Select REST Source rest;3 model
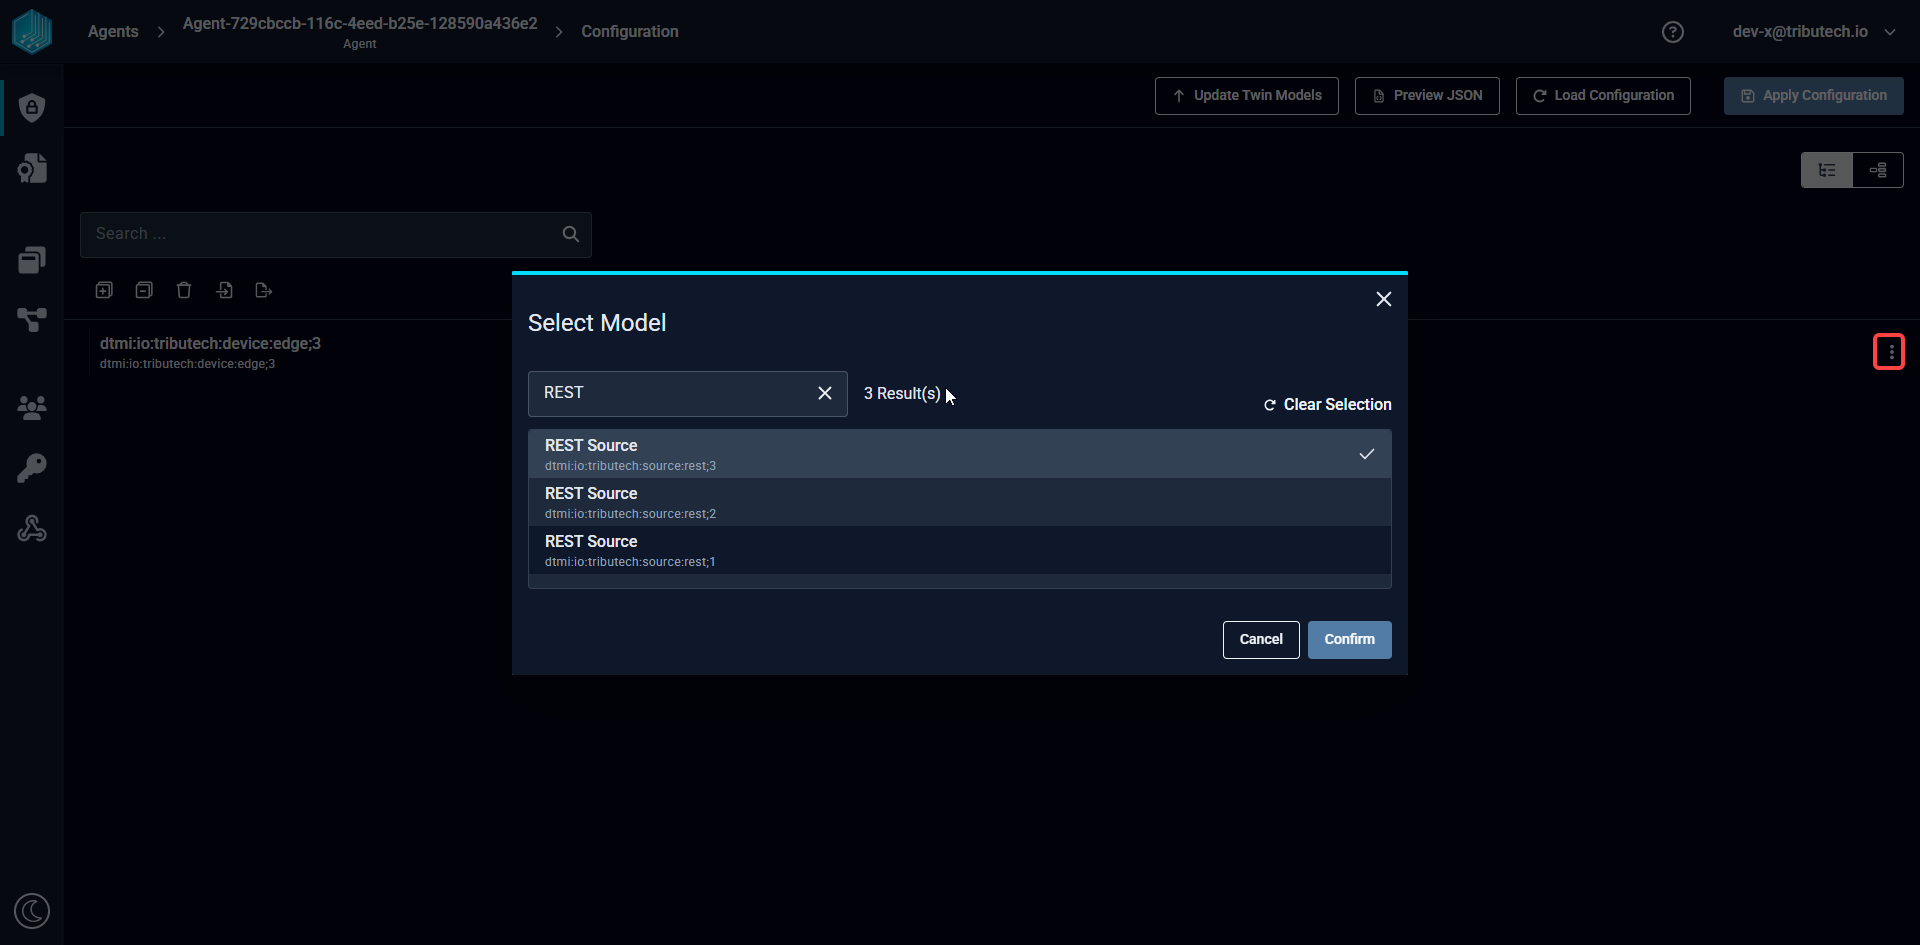 pyautogui.click(x=960, y=454)
